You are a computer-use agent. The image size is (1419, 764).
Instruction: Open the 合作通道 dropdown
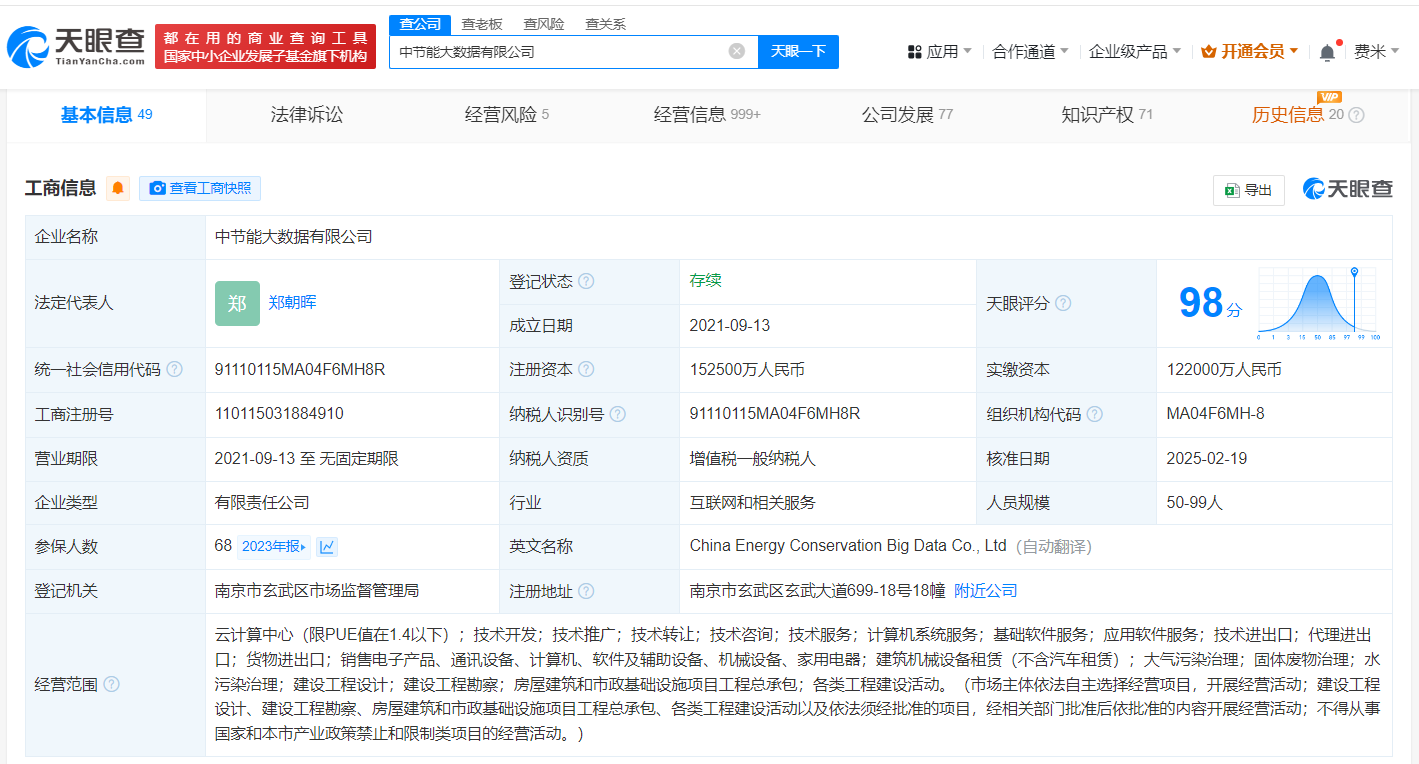click(1030, 51)
